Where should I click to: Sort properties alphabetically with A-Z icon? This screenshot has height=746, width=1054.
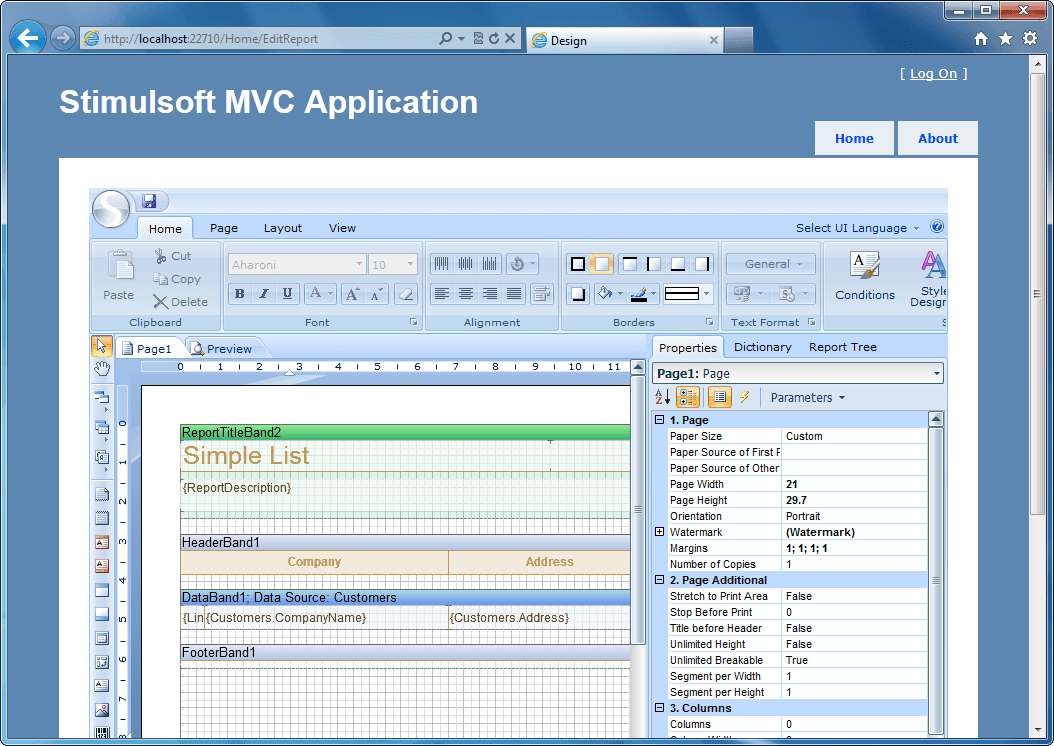pos(662,397)
